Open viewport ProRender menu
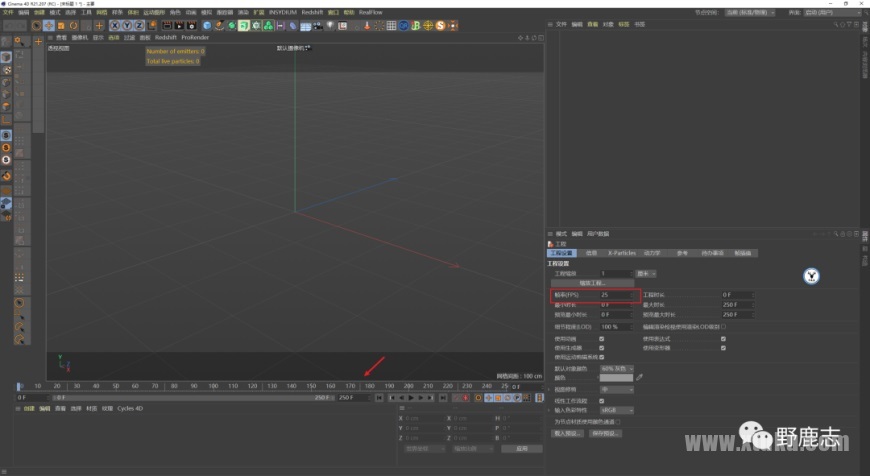This screenshot has height=476, width=870. (195, 38)
